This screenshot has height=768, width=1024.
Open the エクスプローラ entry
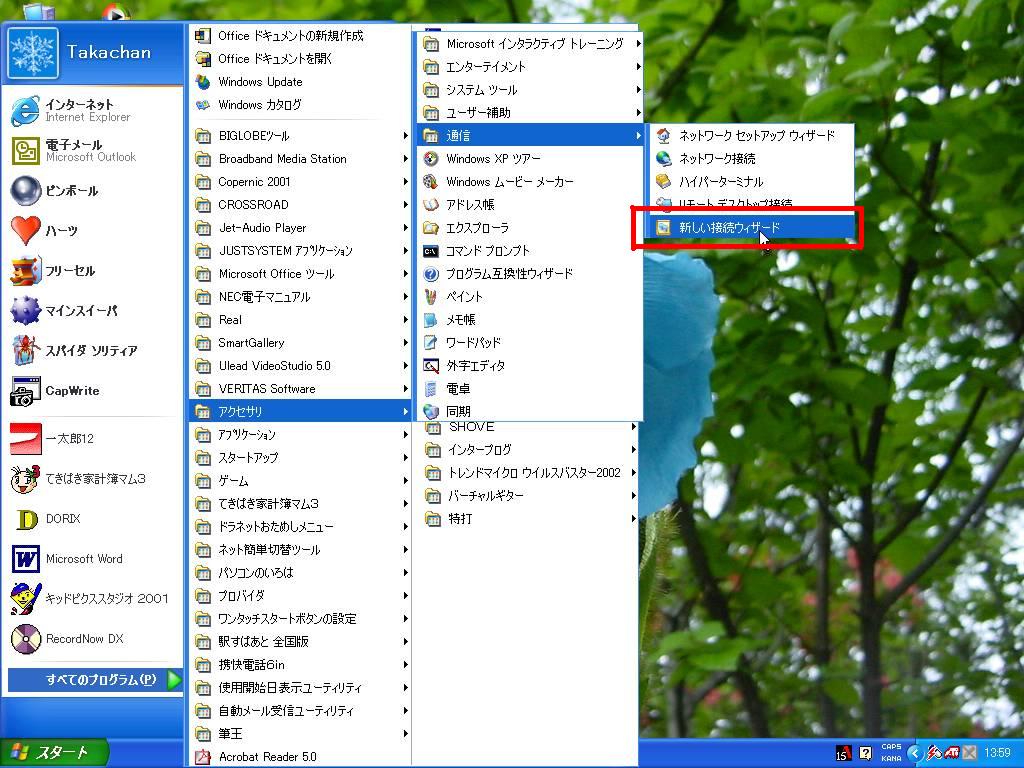pos(530,228)
